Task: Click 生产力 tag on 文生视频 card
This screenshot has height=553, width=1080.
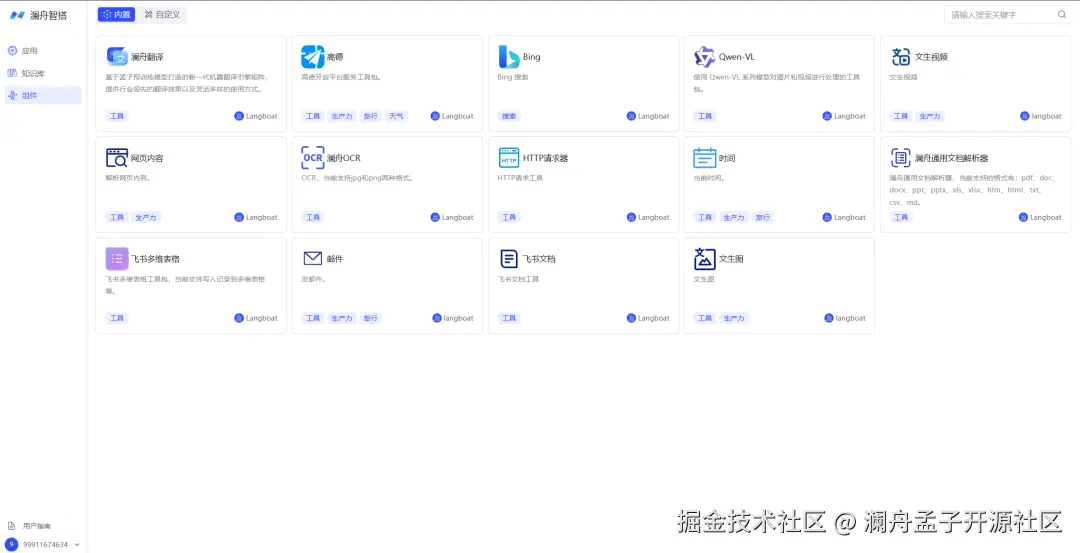Action: point(929,116)
